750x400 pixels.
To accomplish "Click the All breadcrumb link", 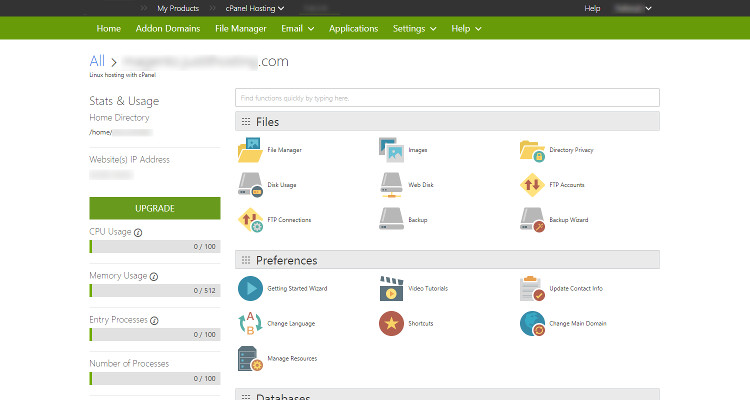I will (97, 61).
